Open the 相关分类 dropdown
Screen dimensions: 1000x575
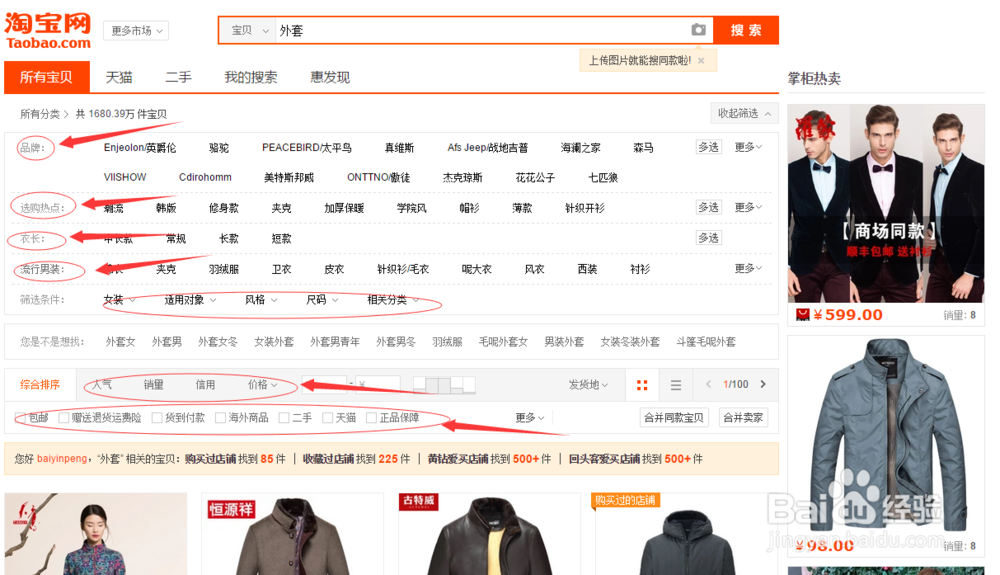(393, 300)
